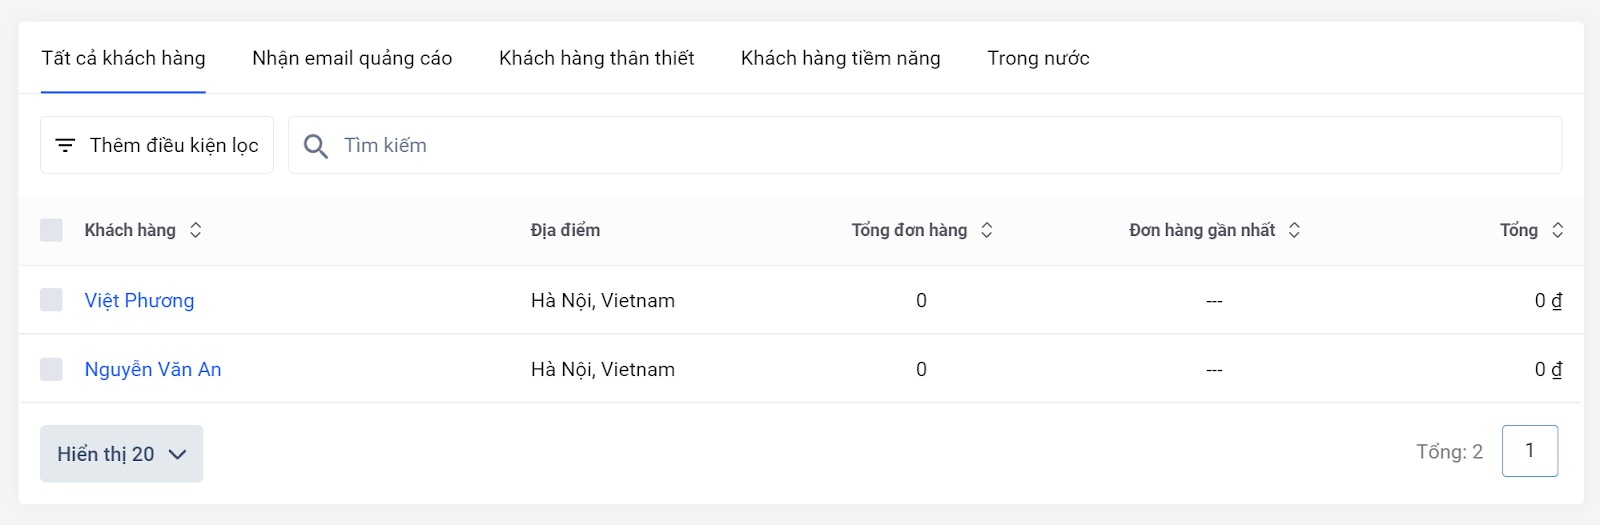Switch to Nhận email quảng cáo tab

click(x=352, y=58)
